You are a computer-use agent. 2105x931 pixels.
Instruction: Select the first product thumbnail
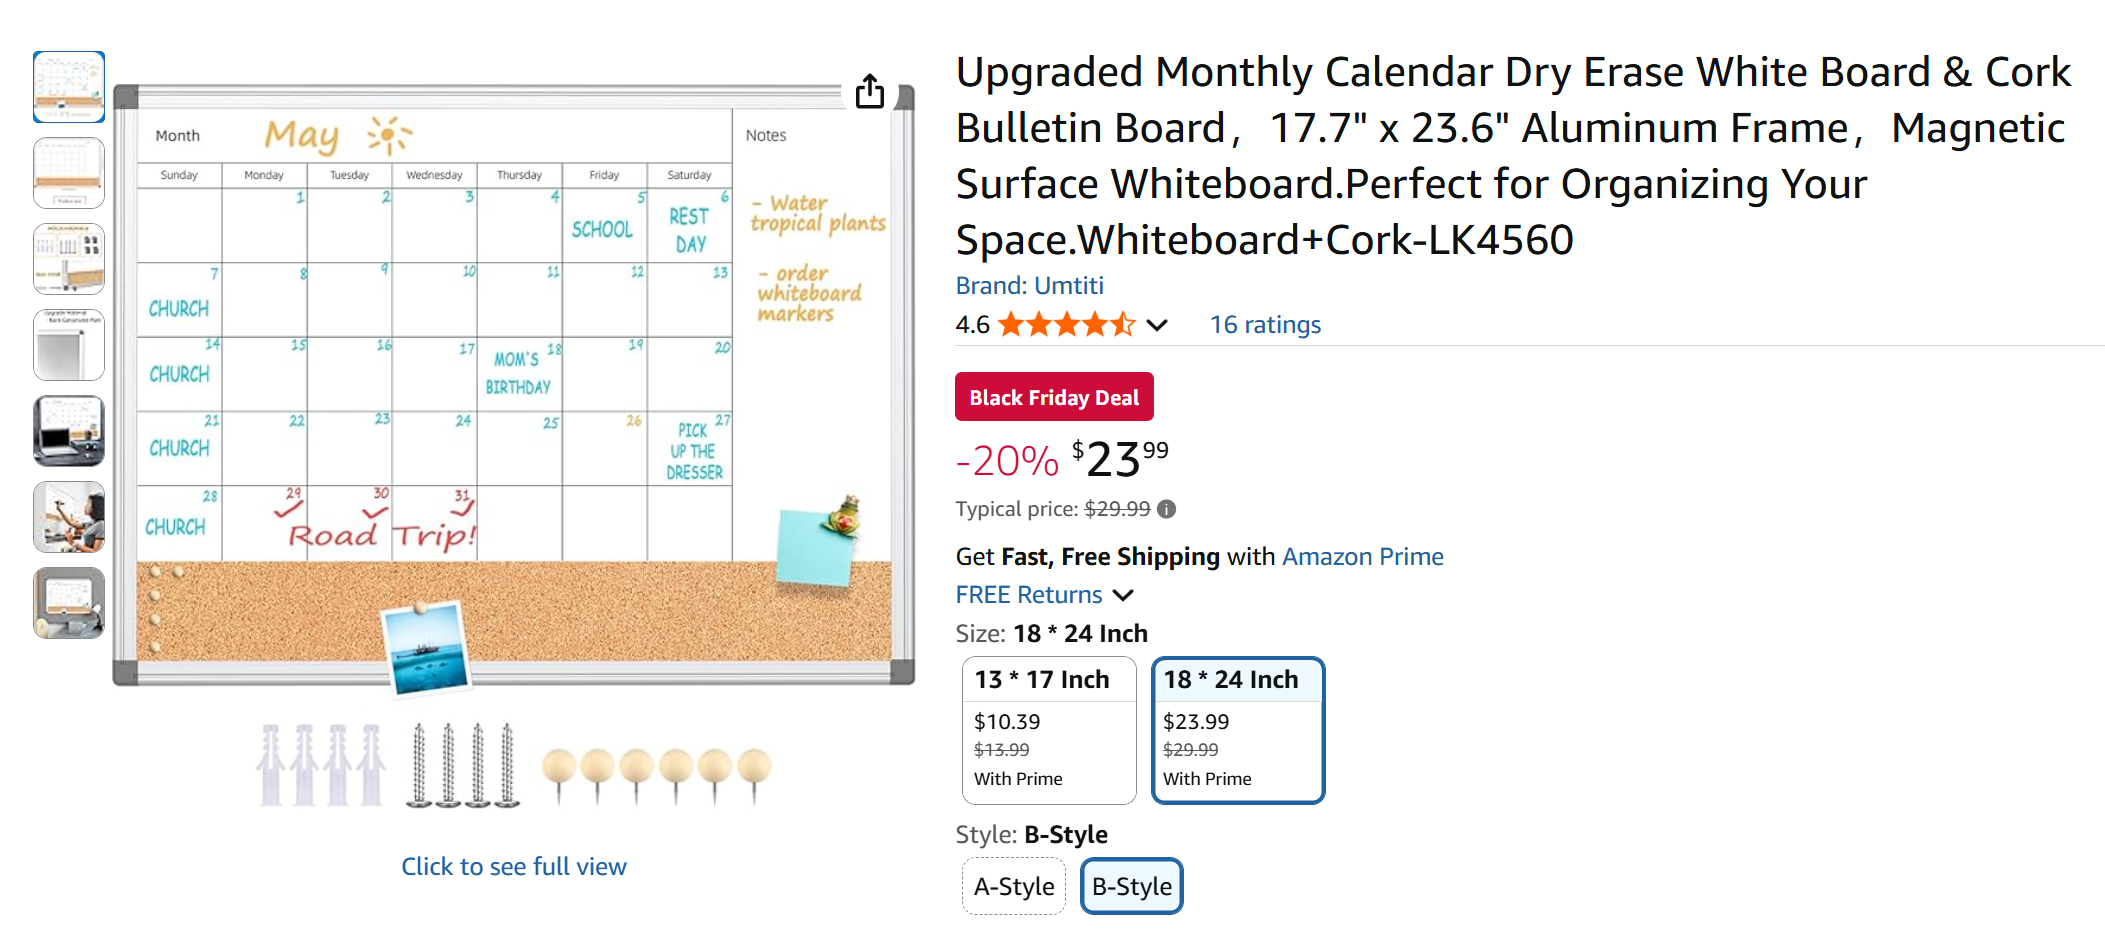(69, 87)
